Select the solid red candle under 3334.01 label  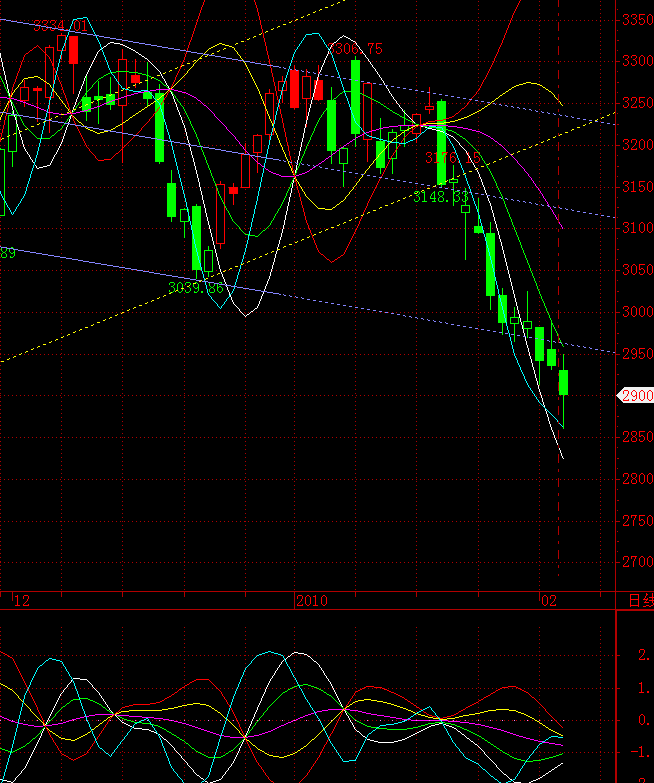click(x=73, y=49)
